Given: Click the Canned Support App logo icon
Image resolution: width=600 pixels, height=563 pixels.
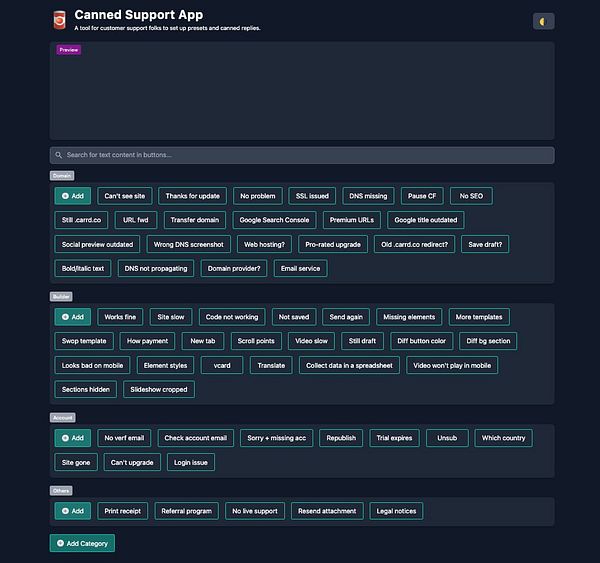Looking at the screenshot, I should click(59, 20).
